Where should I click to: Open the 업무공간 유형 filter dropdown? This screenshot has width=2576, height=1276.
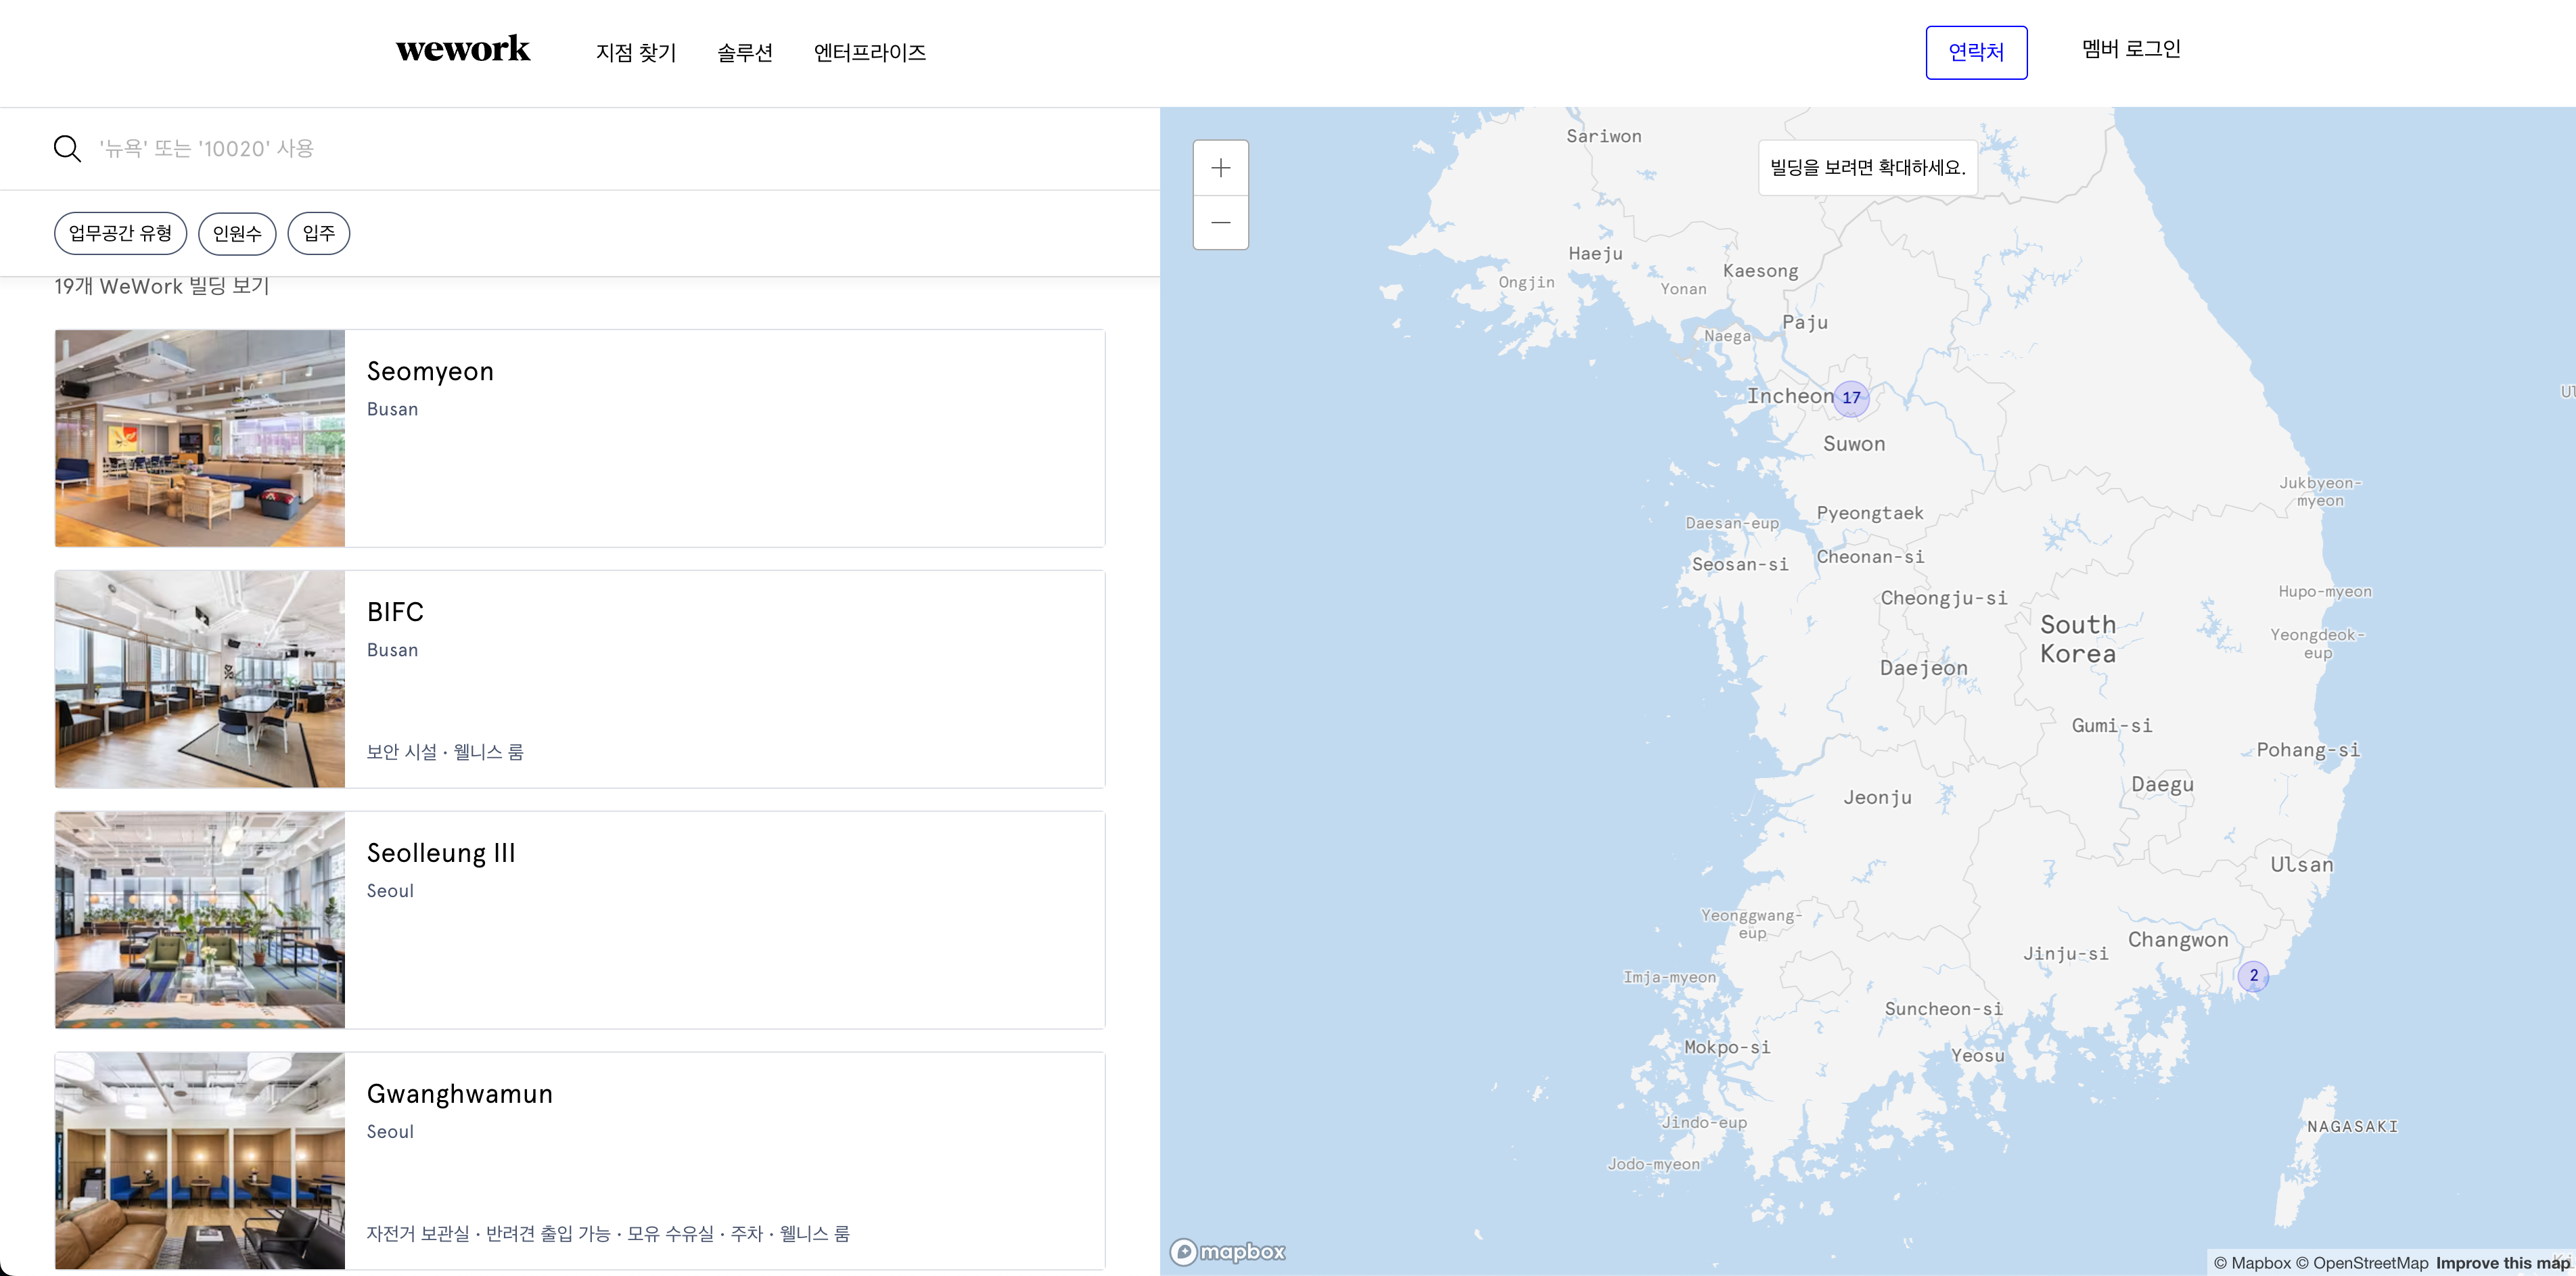point(120,233)
